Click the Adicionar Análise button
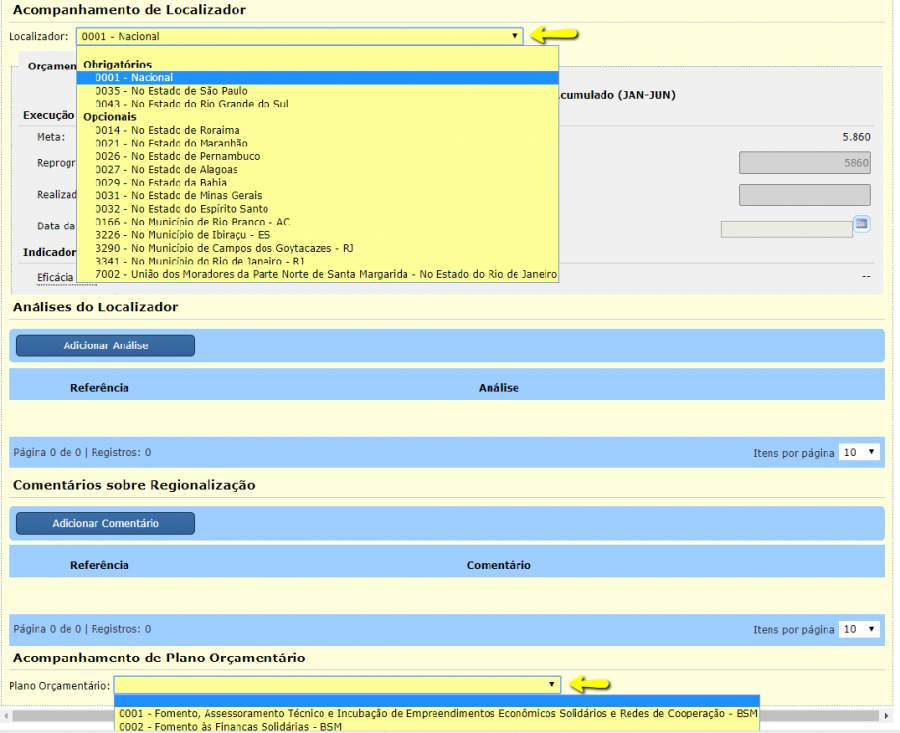This screenshot has width=900, height=733. pyautogui.click(x=106, y=346)
